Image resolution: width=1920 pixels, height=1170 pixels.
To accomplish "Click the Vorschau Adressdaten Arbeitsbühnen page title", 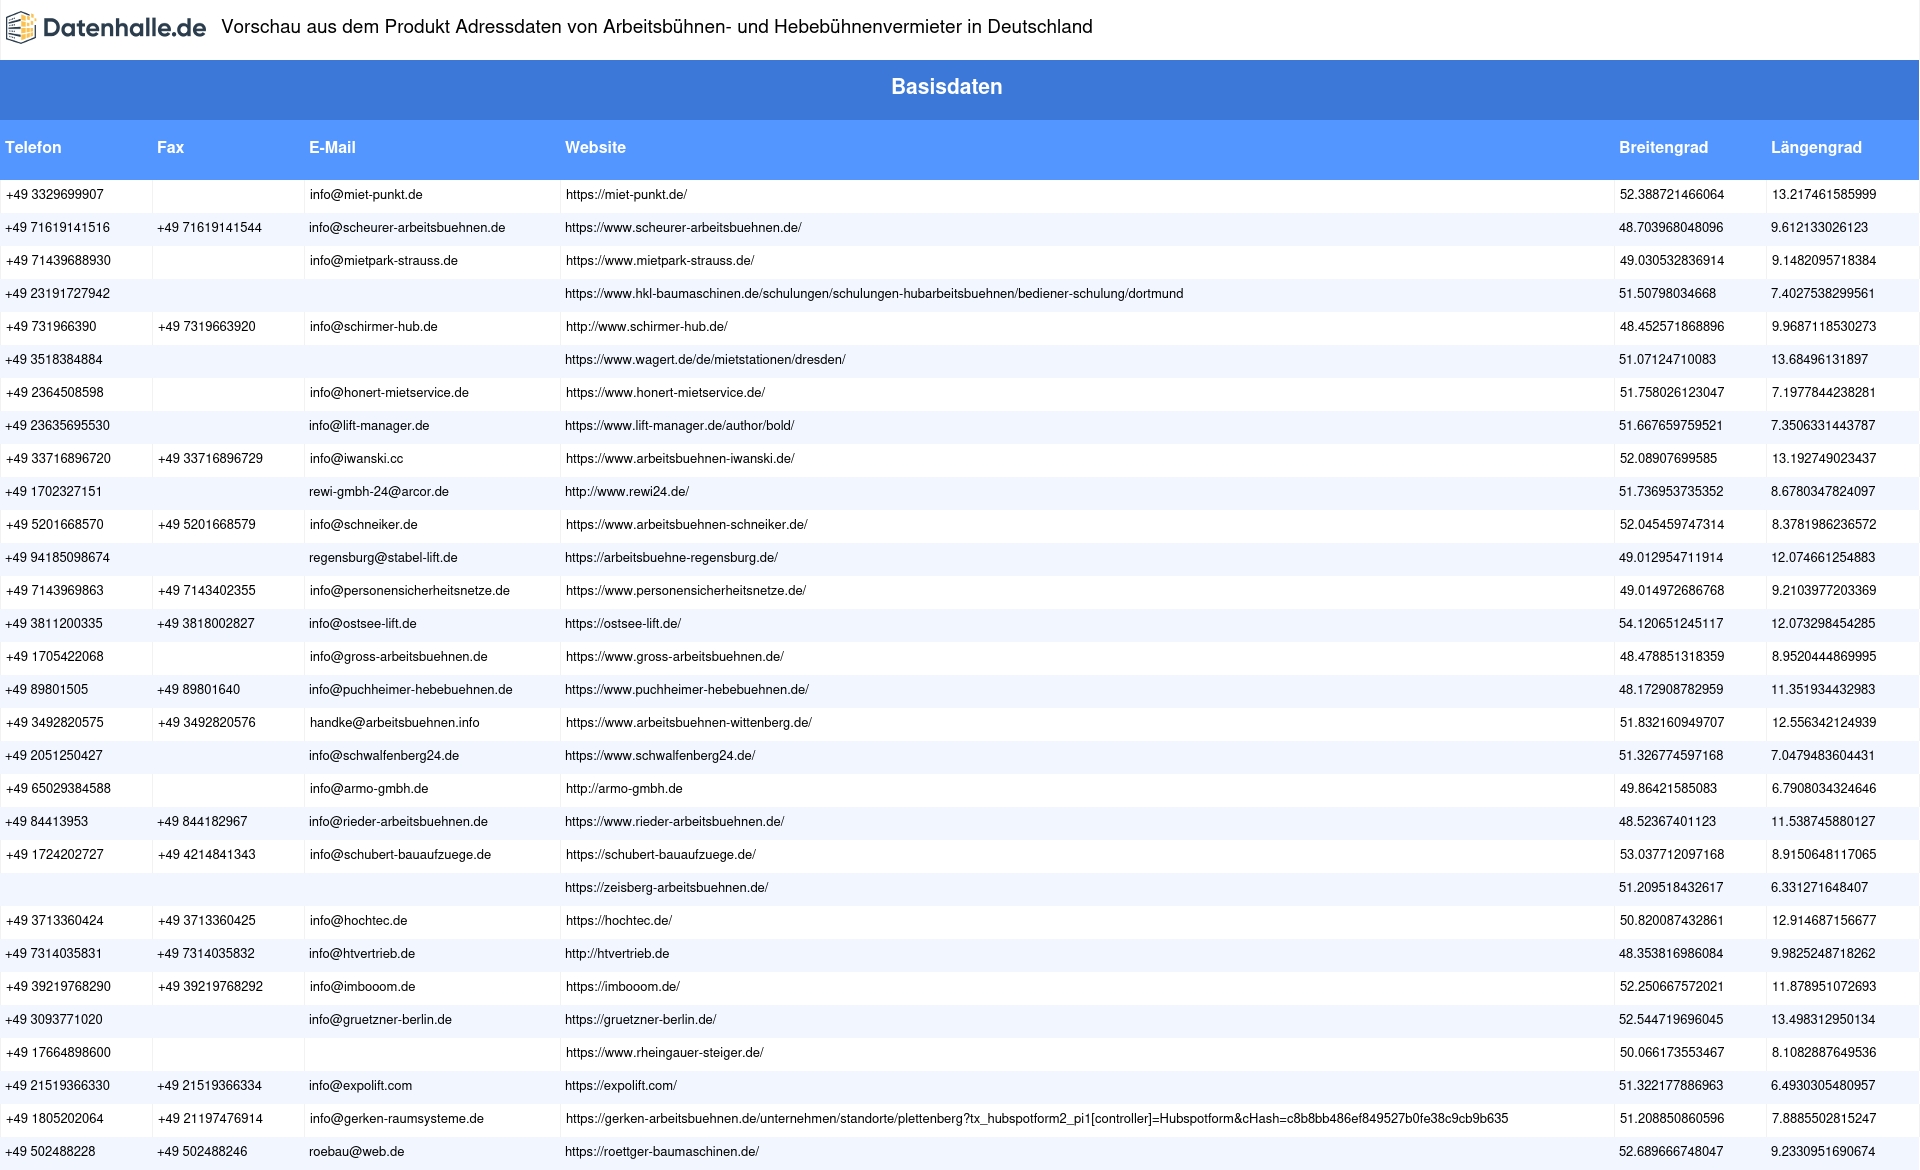I will [657, 27].
